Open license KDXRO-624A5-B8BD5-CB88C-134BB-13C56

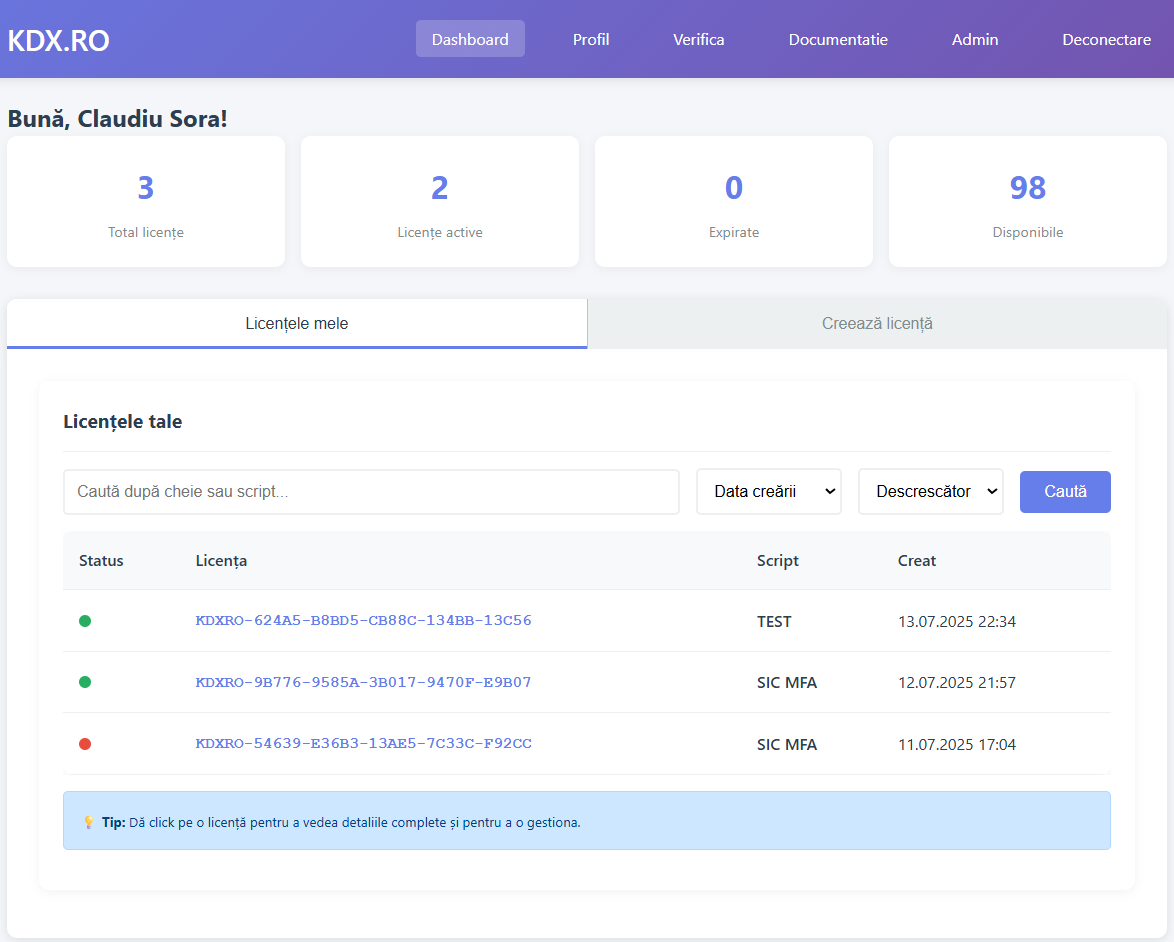(364, 620)
